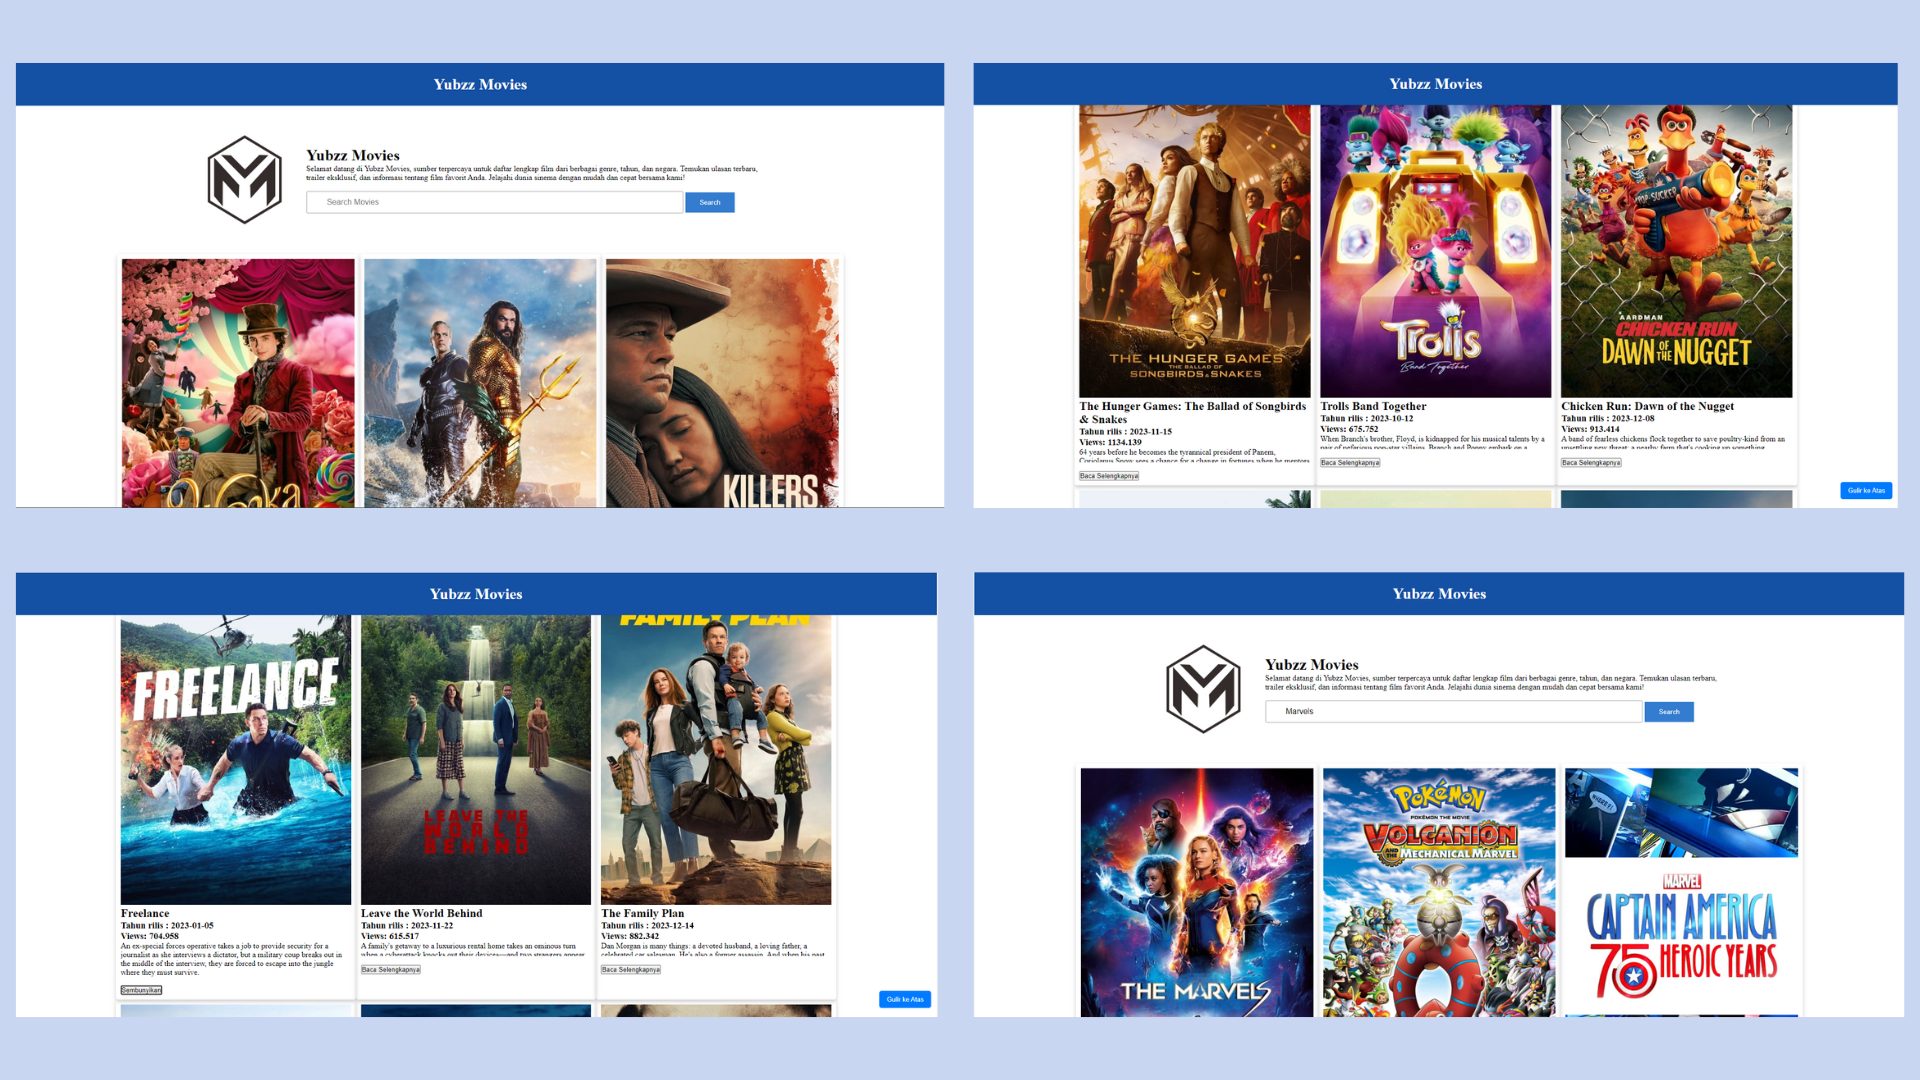Open The Hunger Games Songbirds & Snakes poster
This screenshot has width=1920, height=1080.
click(1195, 251)
